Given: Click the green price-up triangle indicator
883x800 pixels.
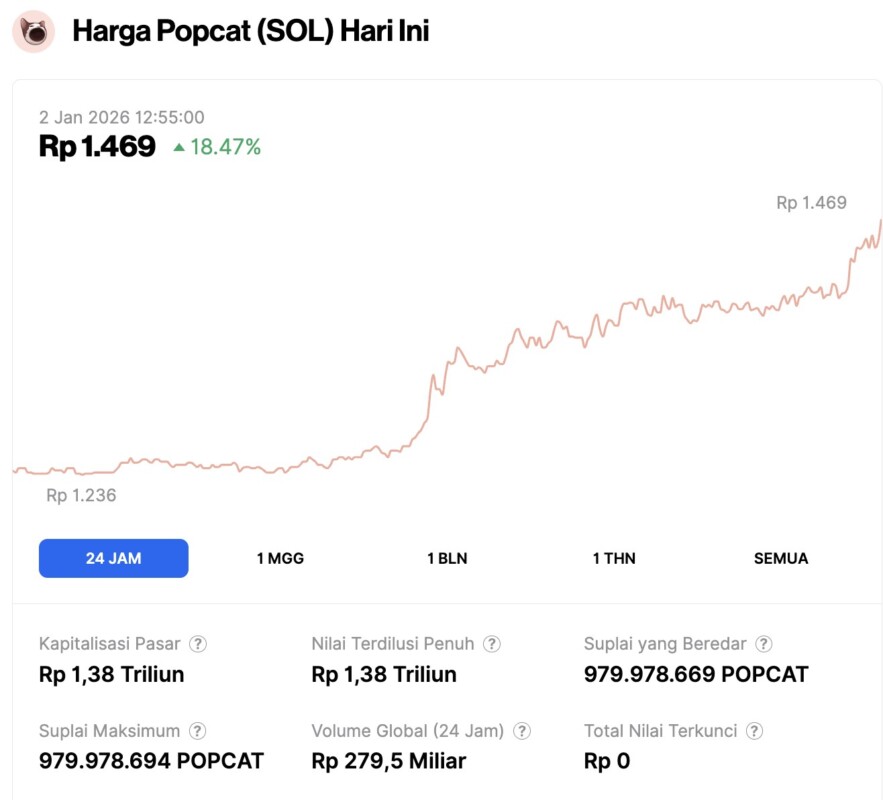Looking at the screenshot, I should click(x=179, y=148).
